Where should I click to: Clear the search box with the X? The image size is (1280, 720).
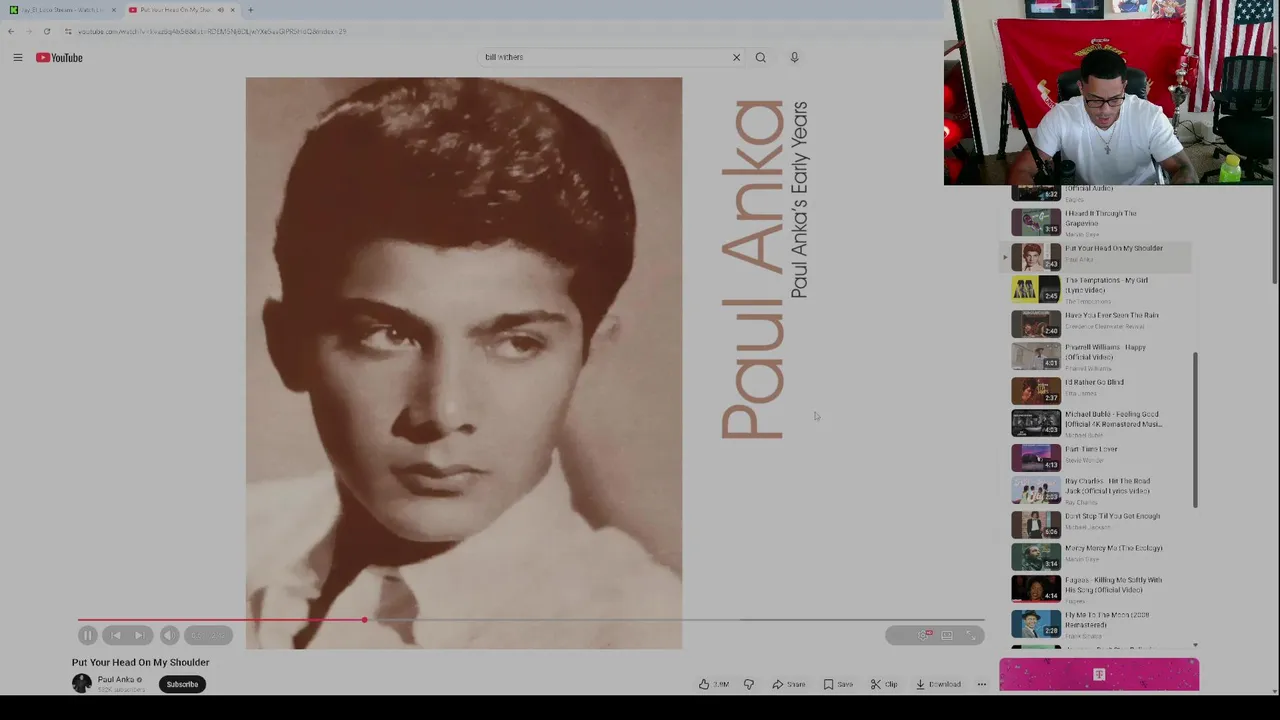coord(736,57)
